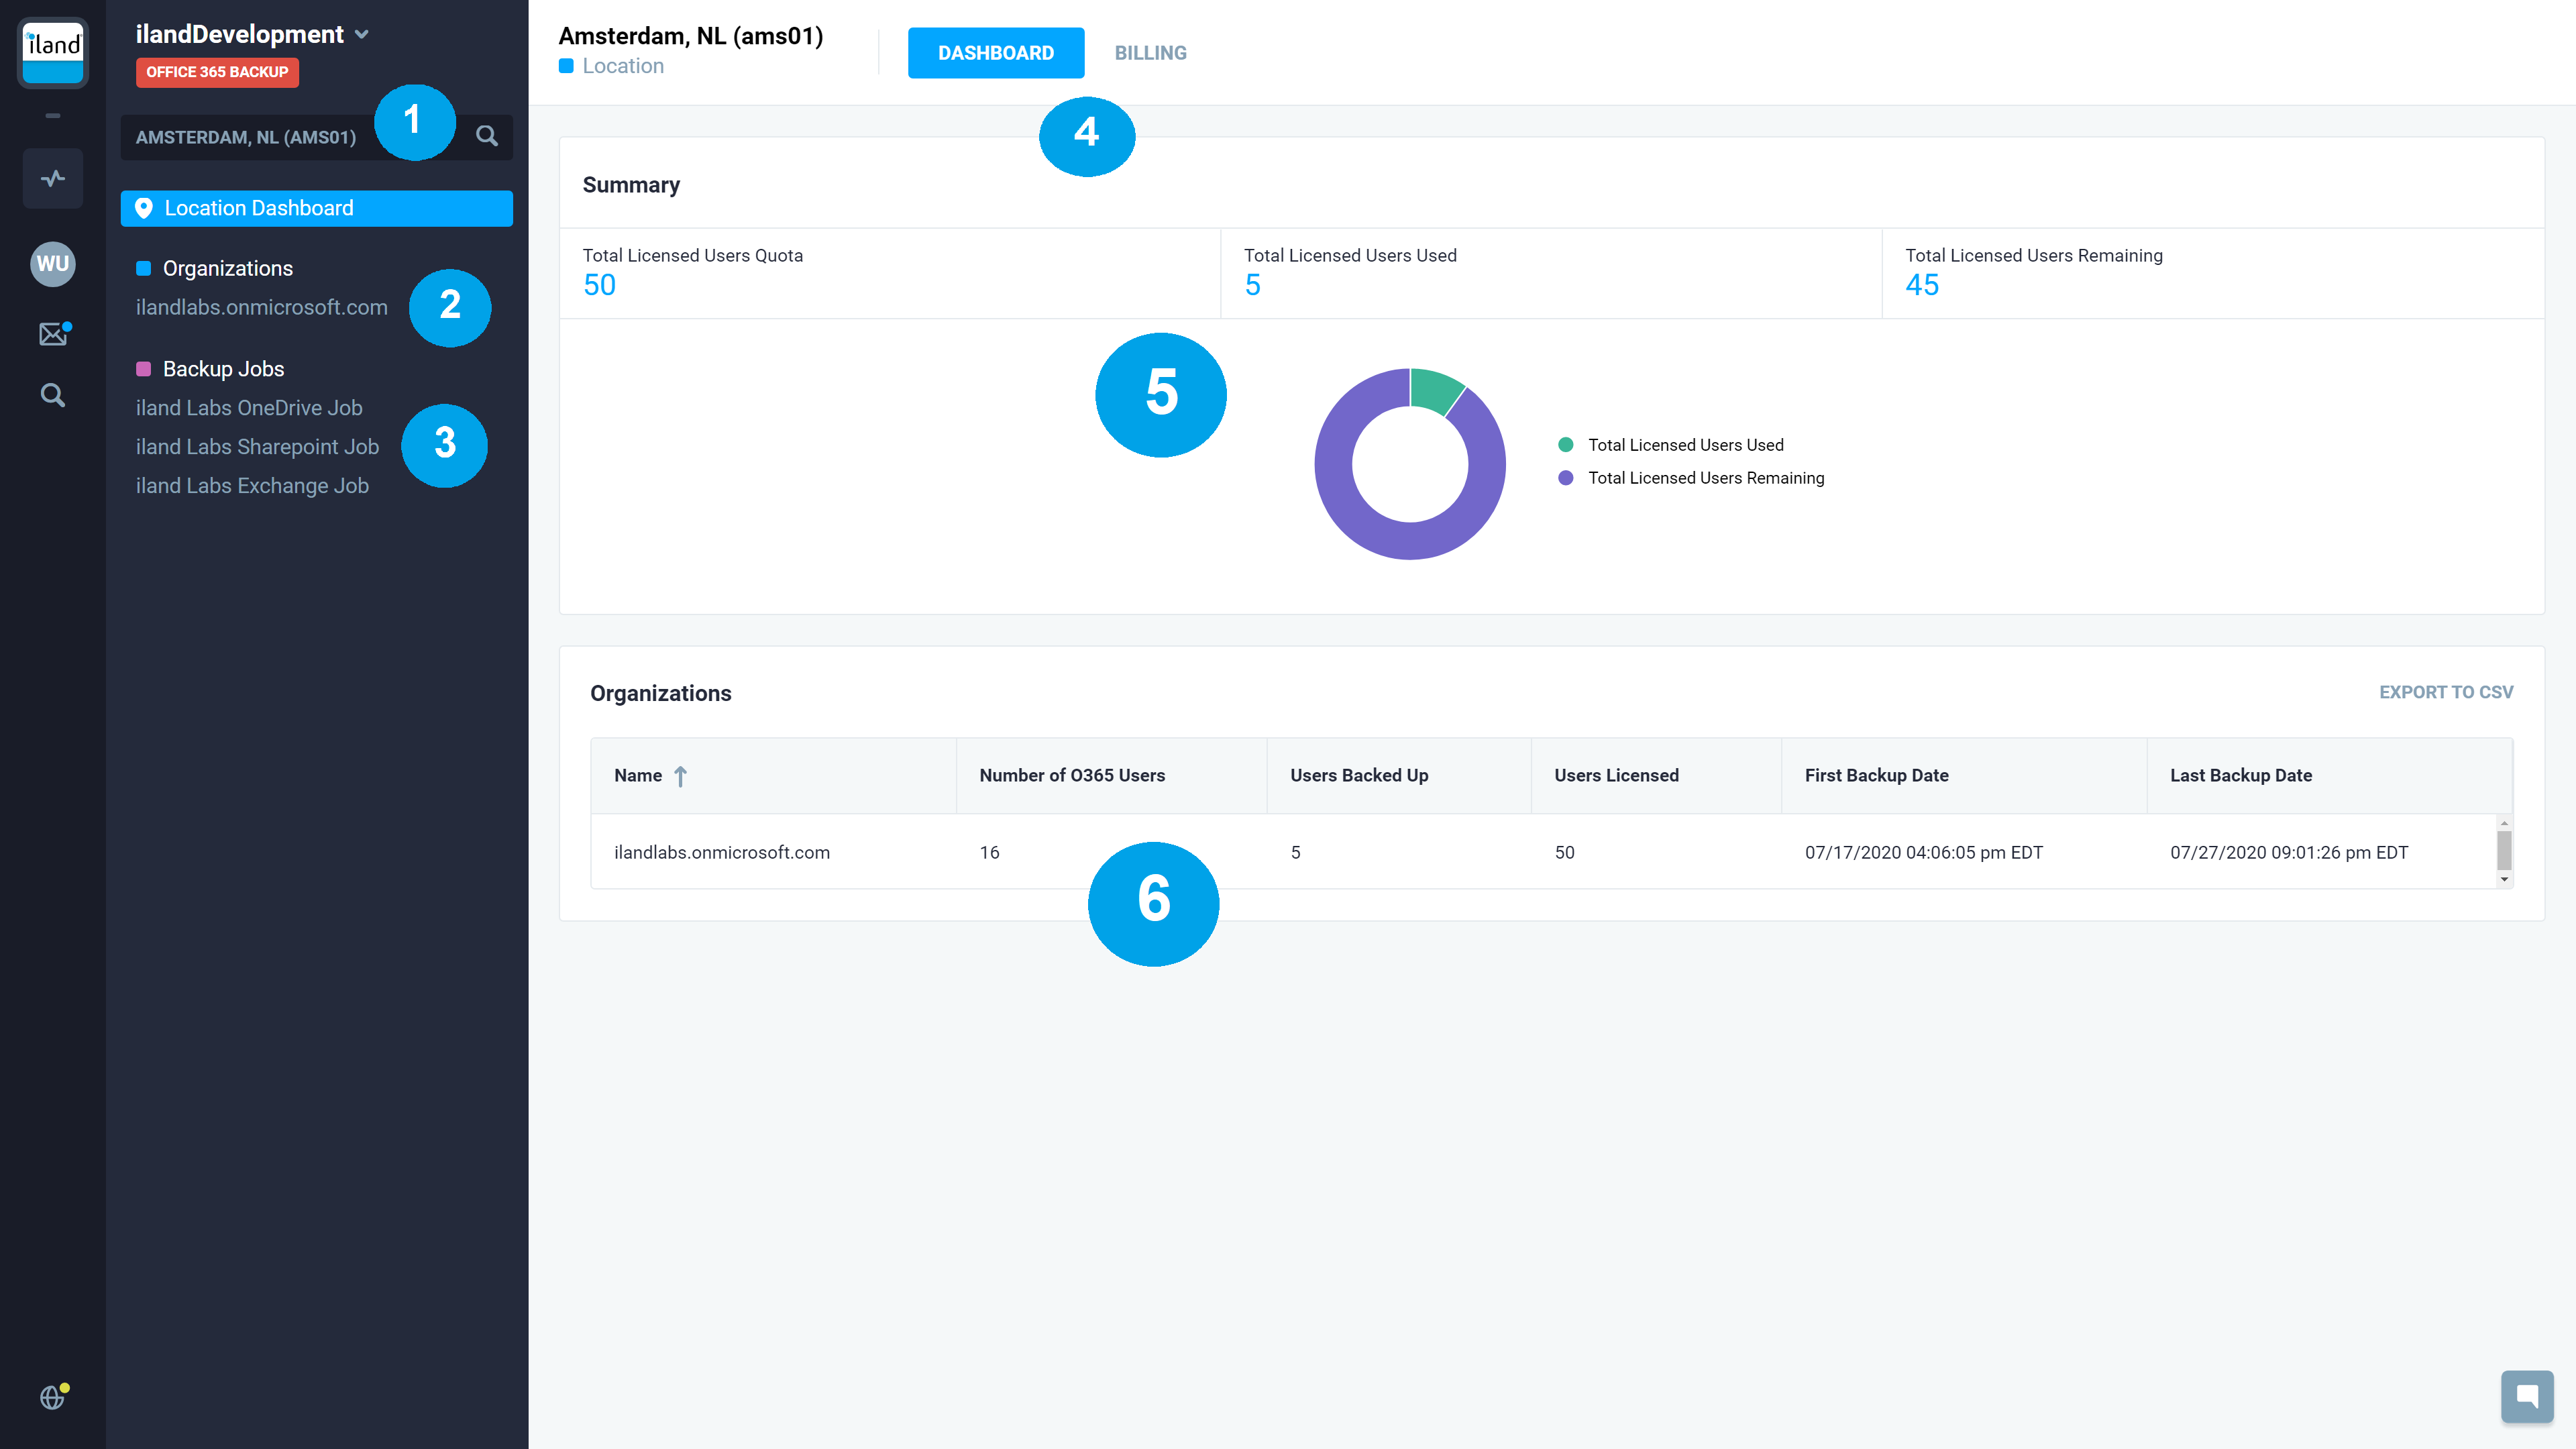The width and height of the screenshot is (2576, 1449).
Task: Open the mail notifications icon
Action: click(x=52, y=334)
